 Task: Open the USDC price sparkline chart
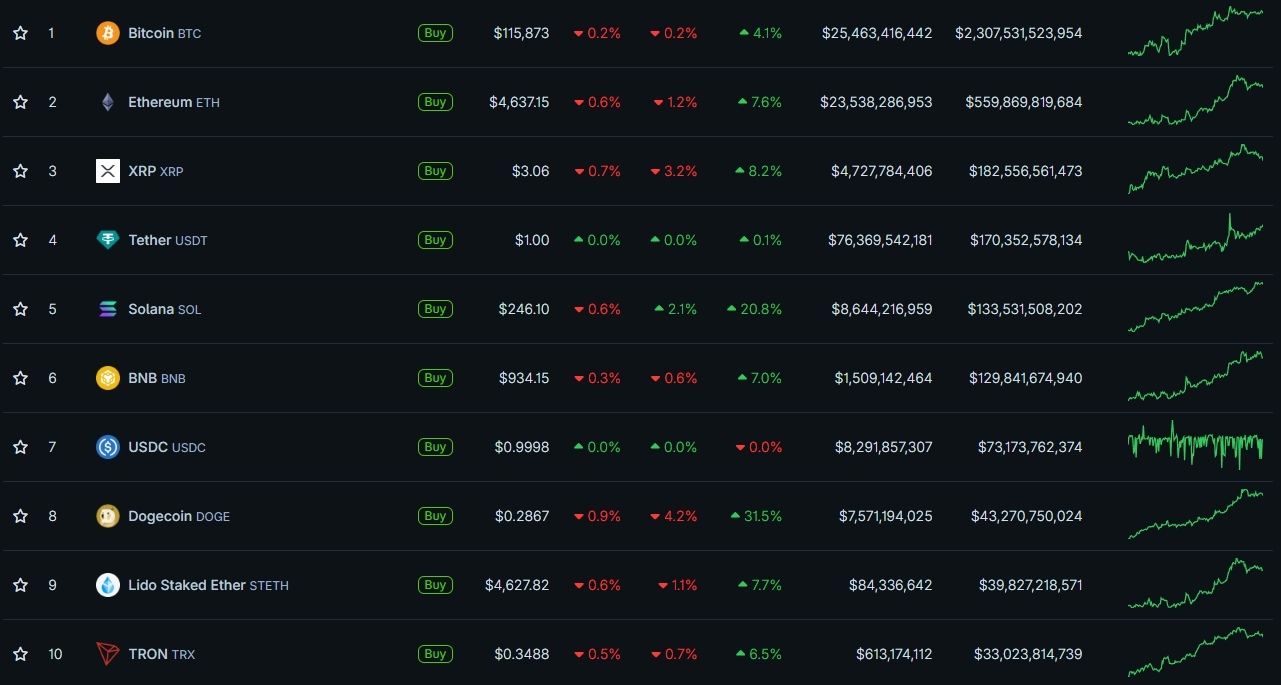pyautogui.click(x=1195, y=447)
